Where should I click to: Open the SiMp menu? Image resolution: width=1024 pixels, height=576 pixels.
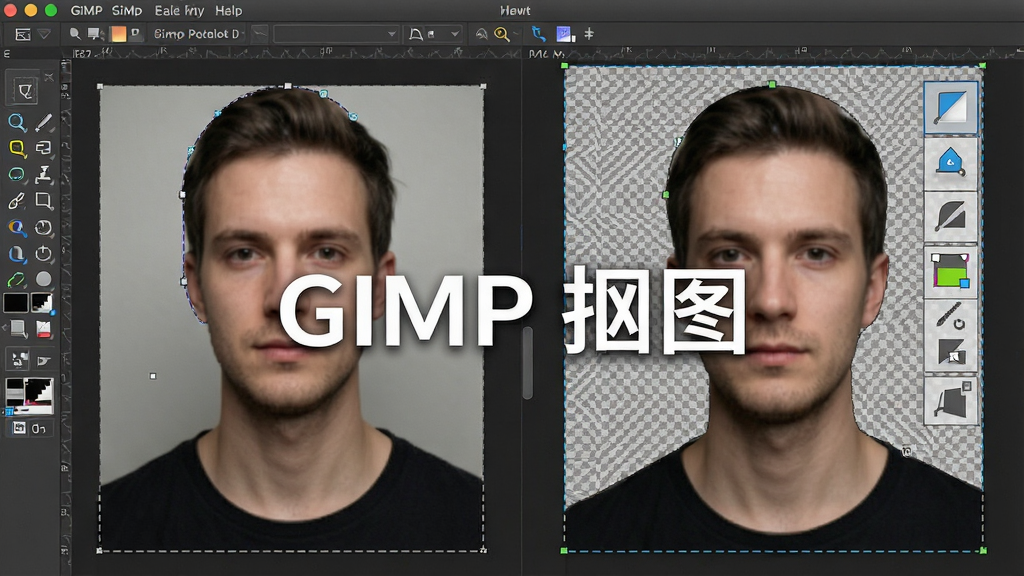(127, 10)
